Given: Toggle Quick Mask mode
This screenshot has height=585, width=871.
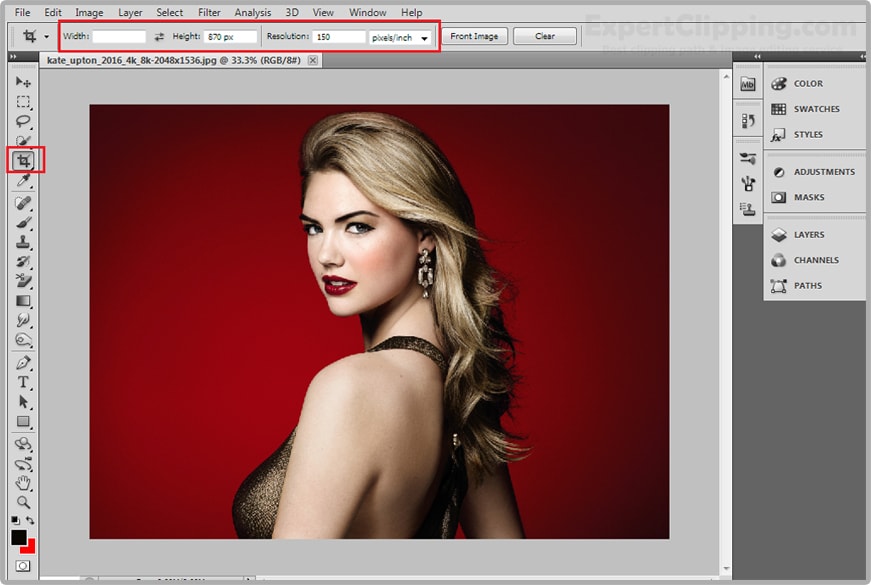Looking at the screenshot, I should (x=22, y=566).
